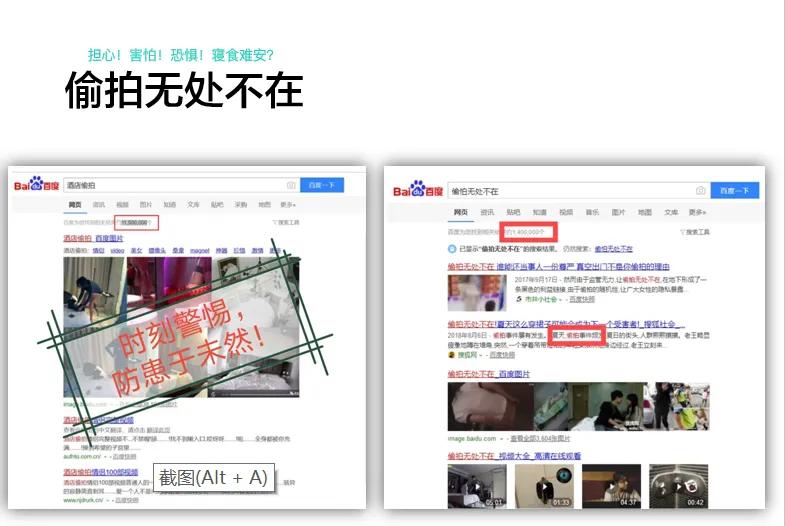Open 百度快照 link beside 市井小社会
Image resolution: width=785 pixels, height=526 pixels.
click(582, 299)
